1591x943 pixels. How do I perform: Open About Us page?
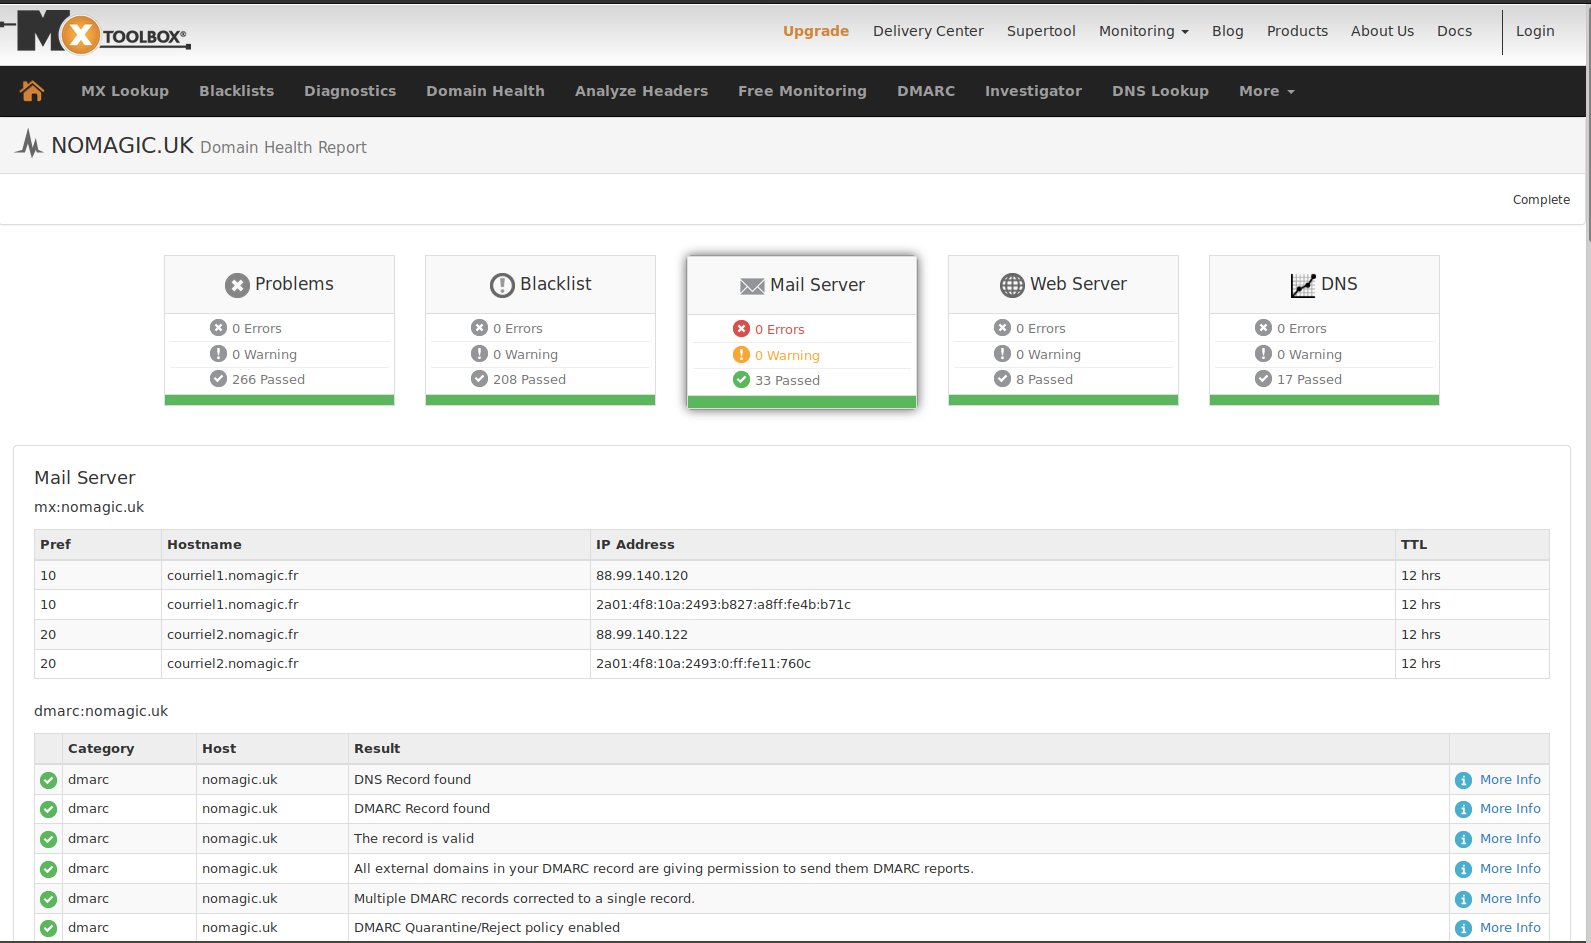click(1382, 31)
